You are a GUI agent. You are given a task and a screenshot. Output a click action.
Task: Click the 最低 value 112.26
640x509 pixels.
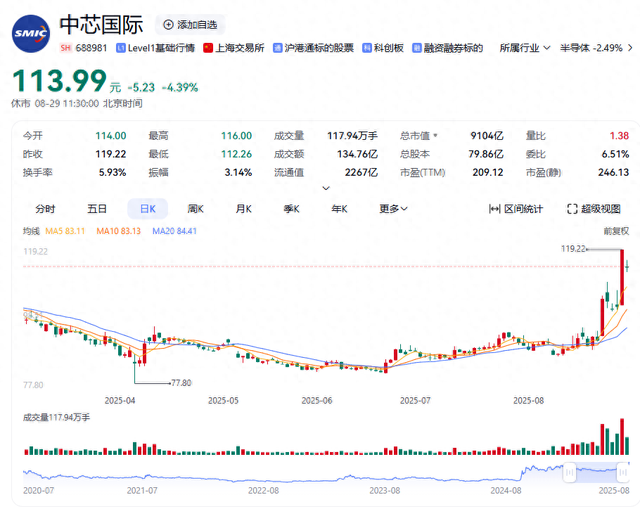236,154
